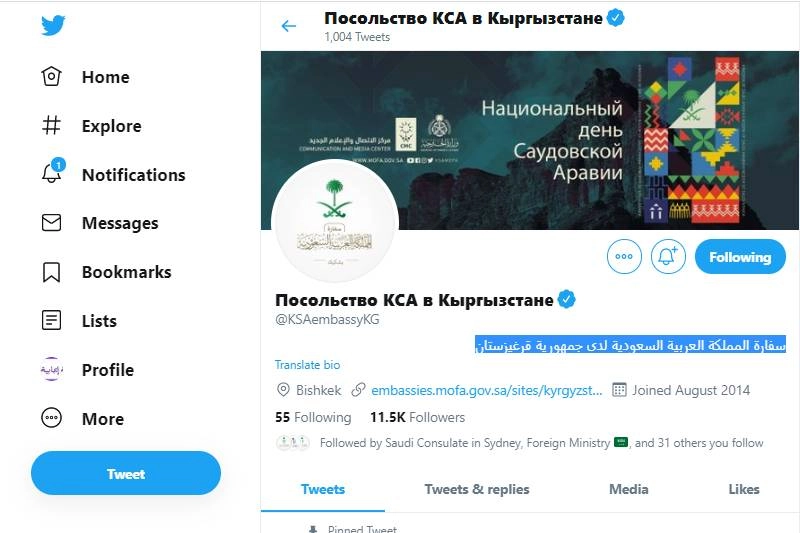Switch to the Tweets & replies tab
Screen dimensions: 800x533
[477, 489]
